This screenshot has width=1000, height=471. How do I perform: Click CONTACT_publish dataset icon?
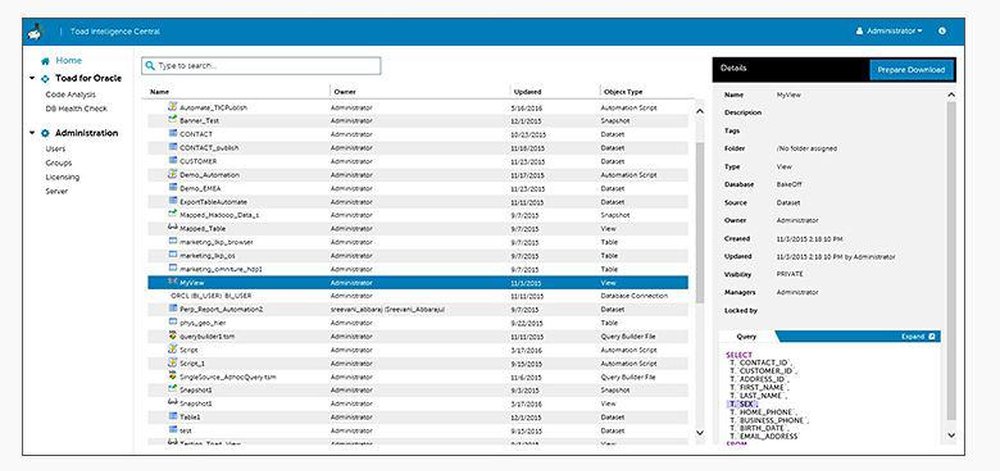click(x=172, y=147)
